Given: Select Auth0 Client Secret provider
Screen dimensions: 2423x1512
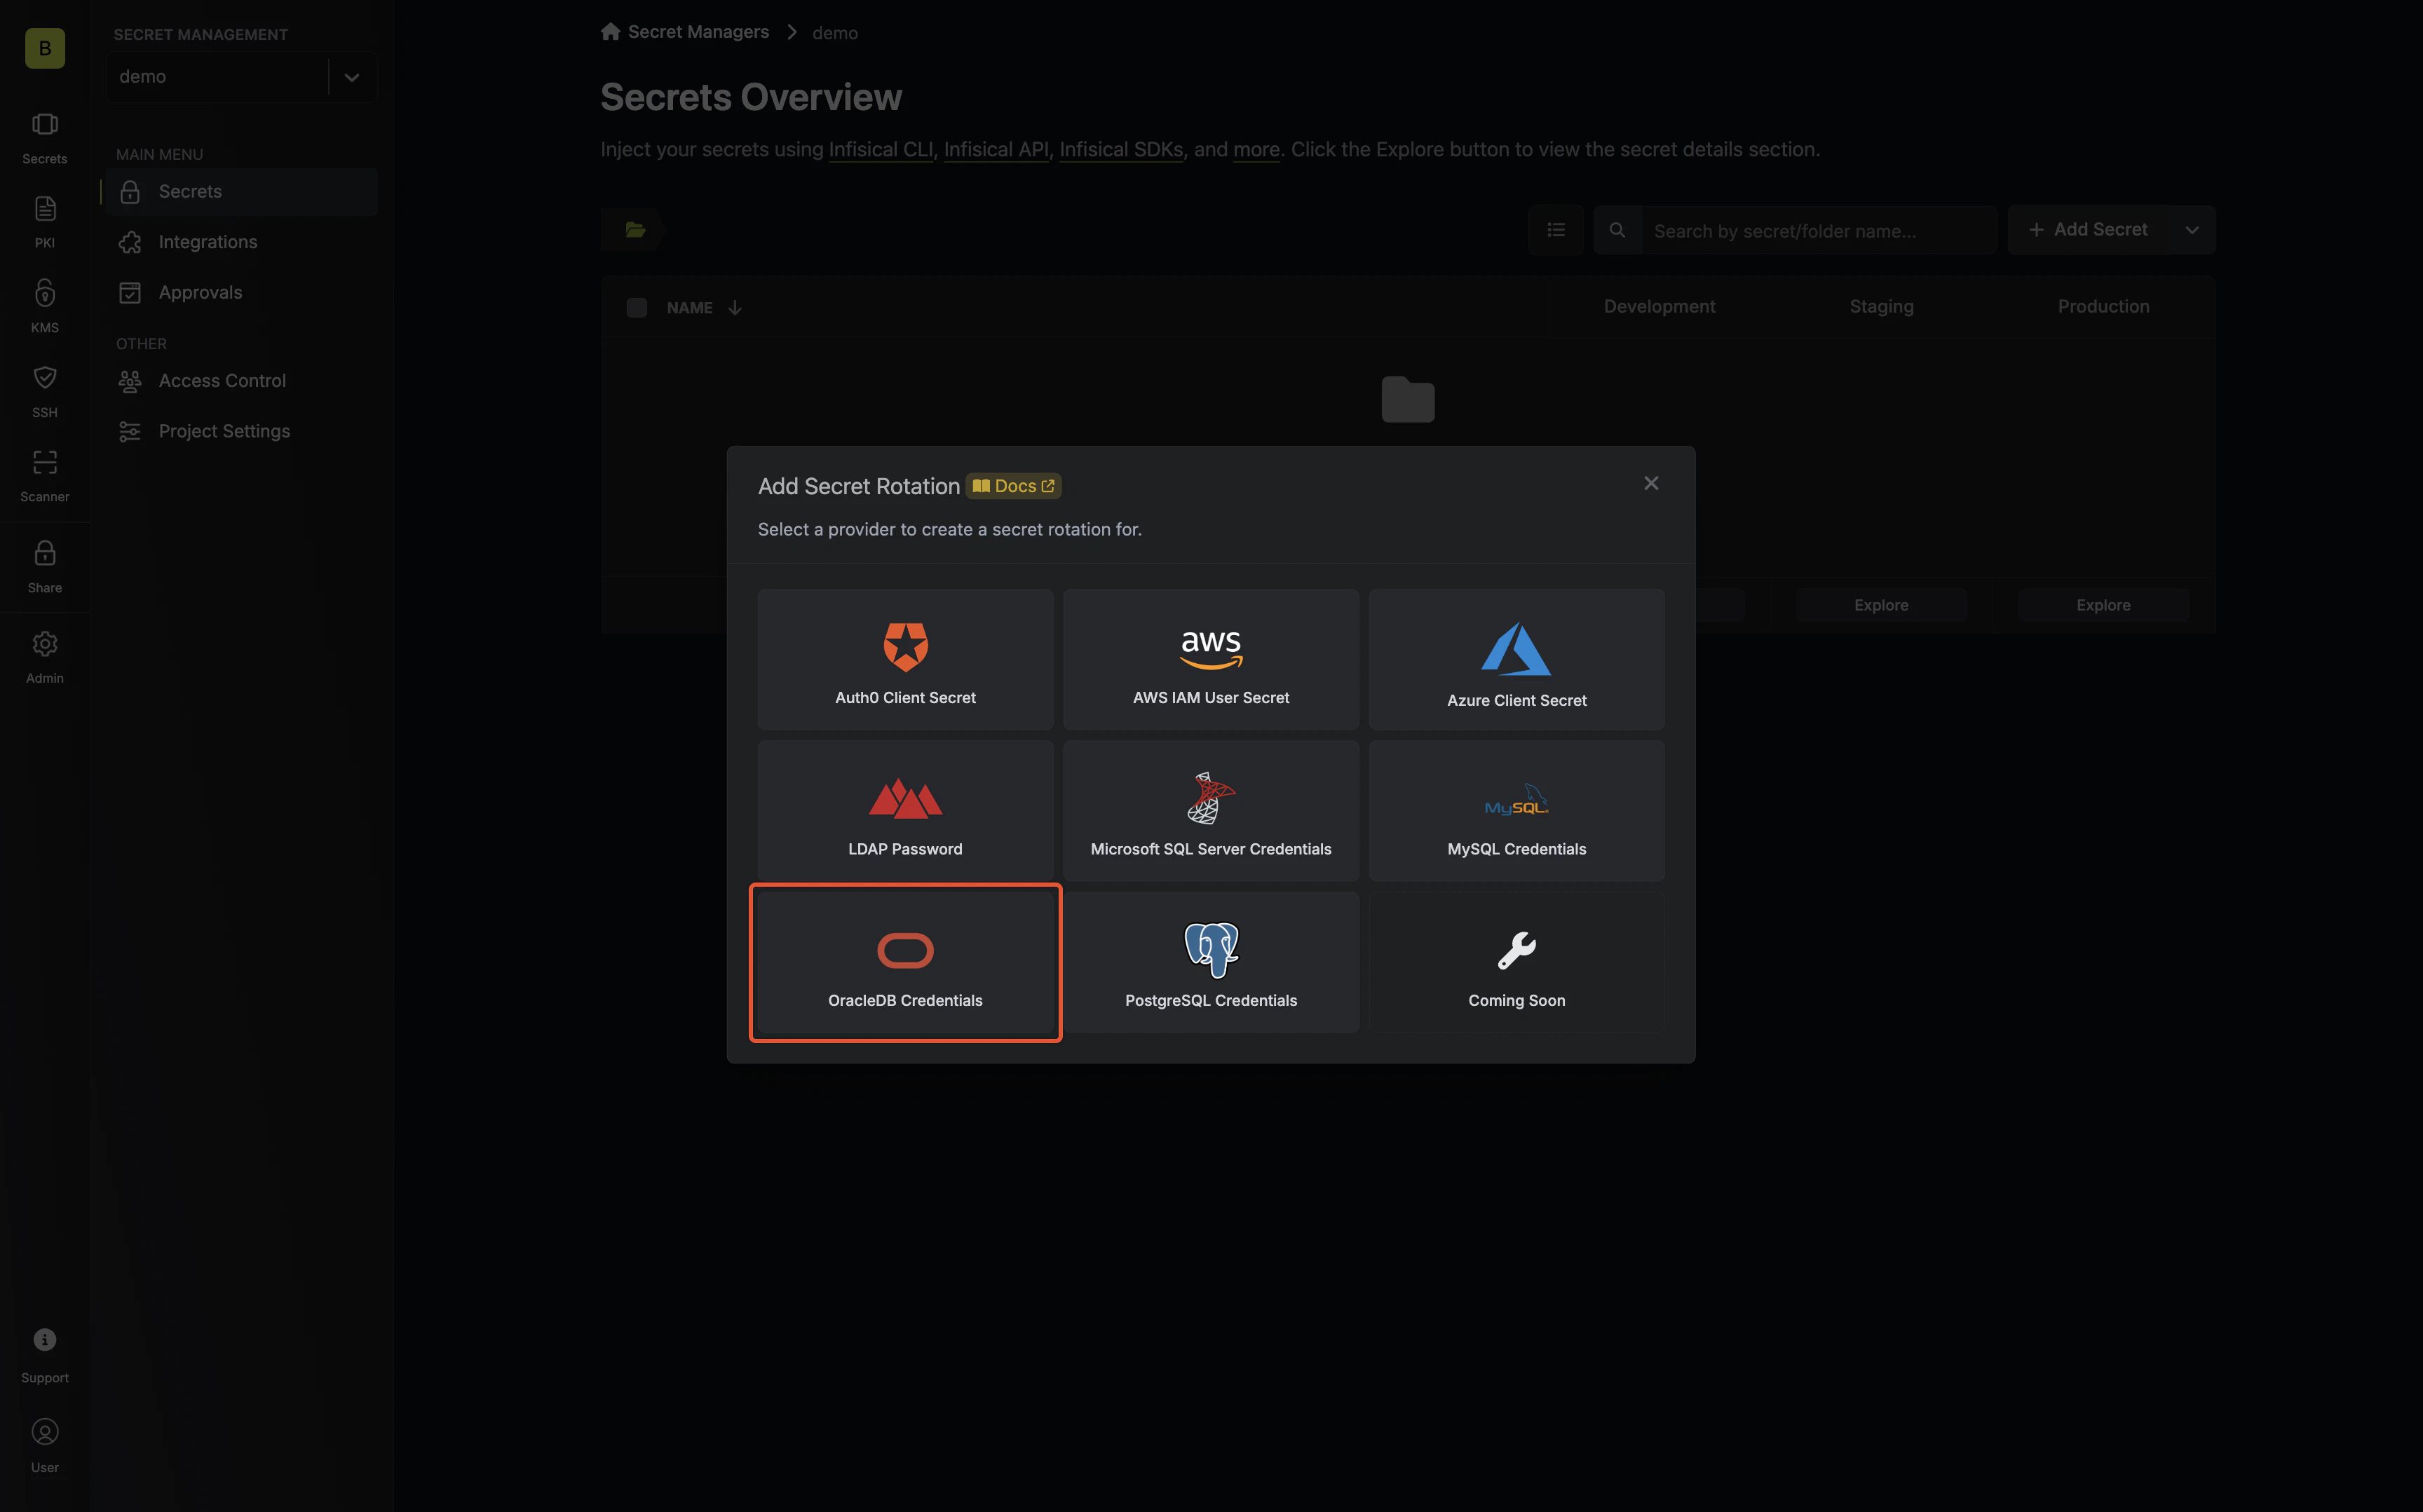Looking at the screenshot, I should [905, 659].
